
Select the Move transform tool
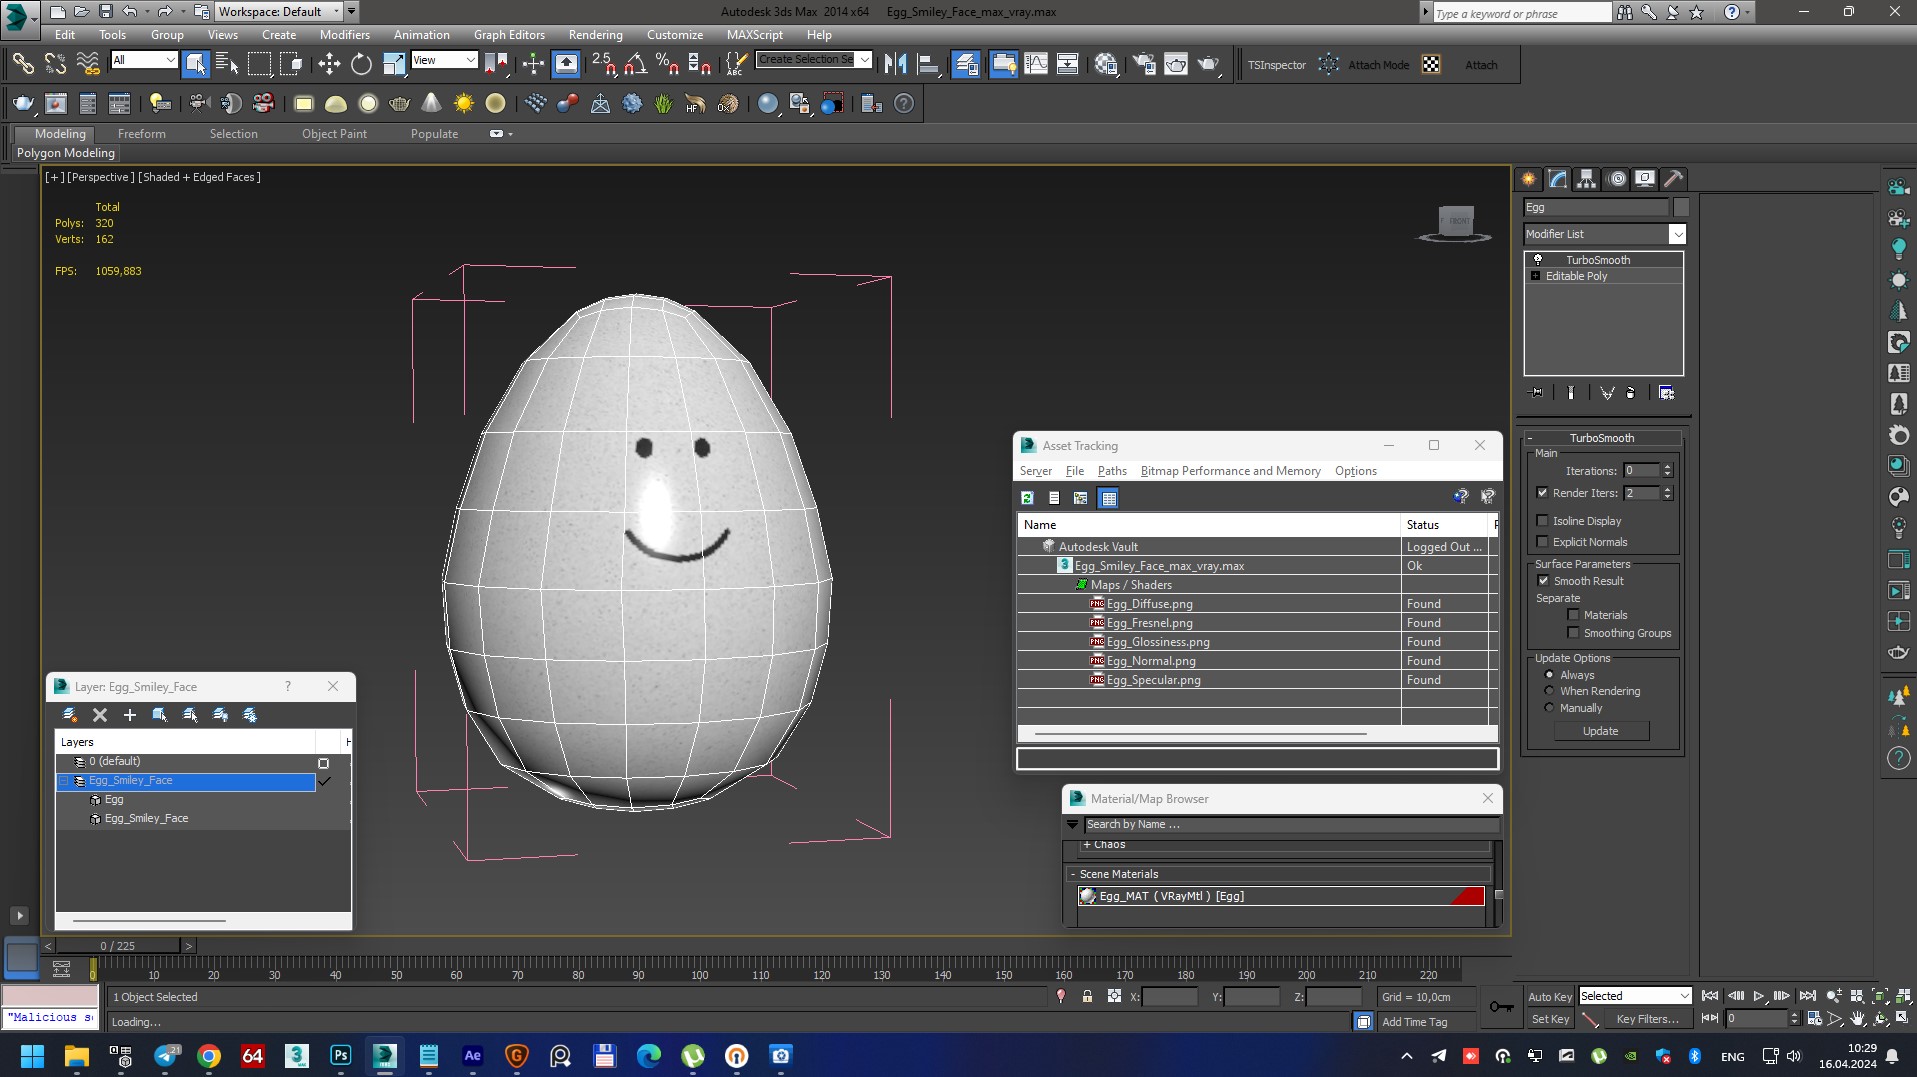point(329,64)
